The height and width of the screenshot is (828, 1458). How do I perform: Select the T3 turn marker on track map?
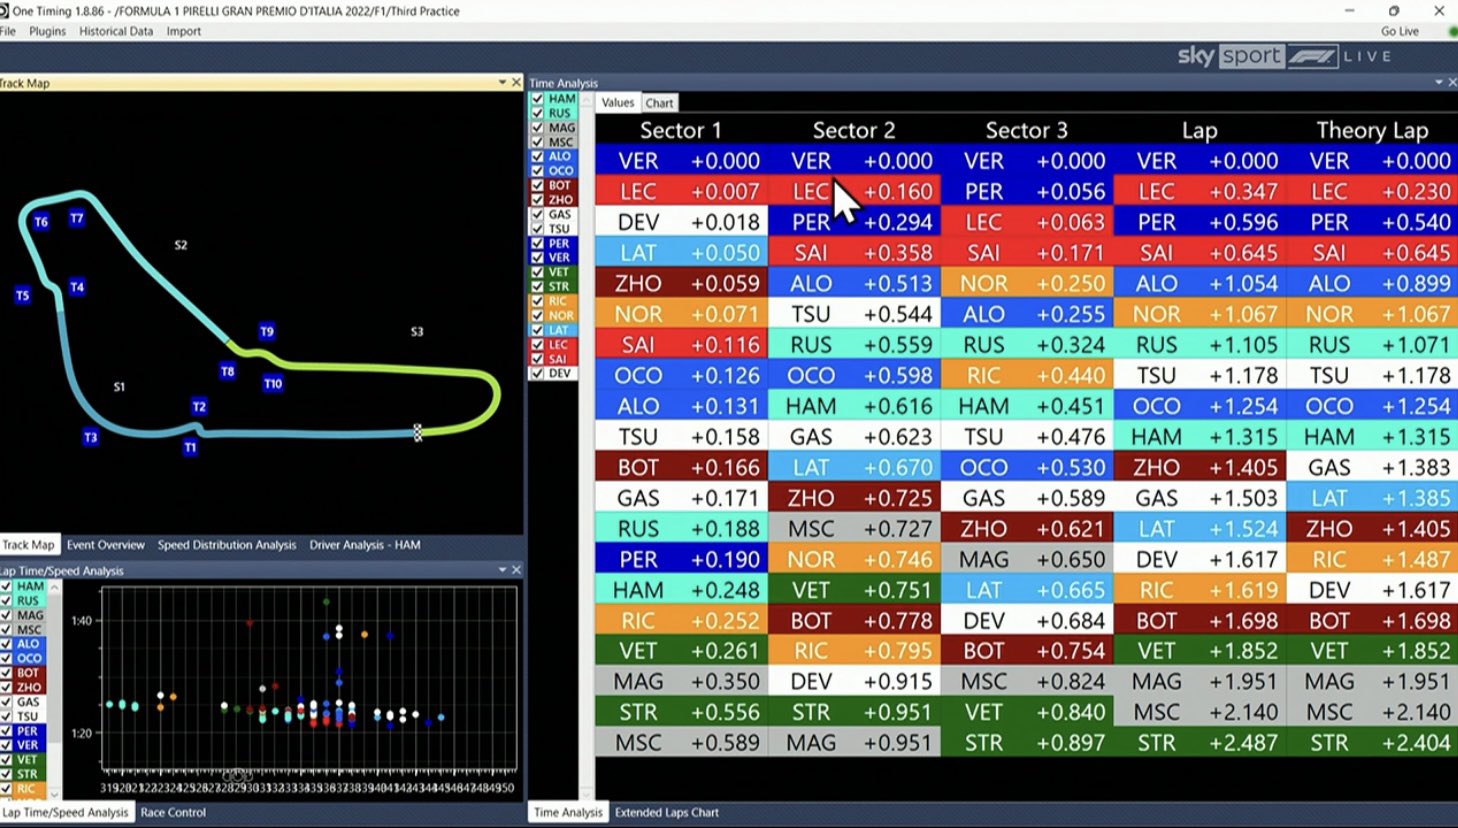91,437
